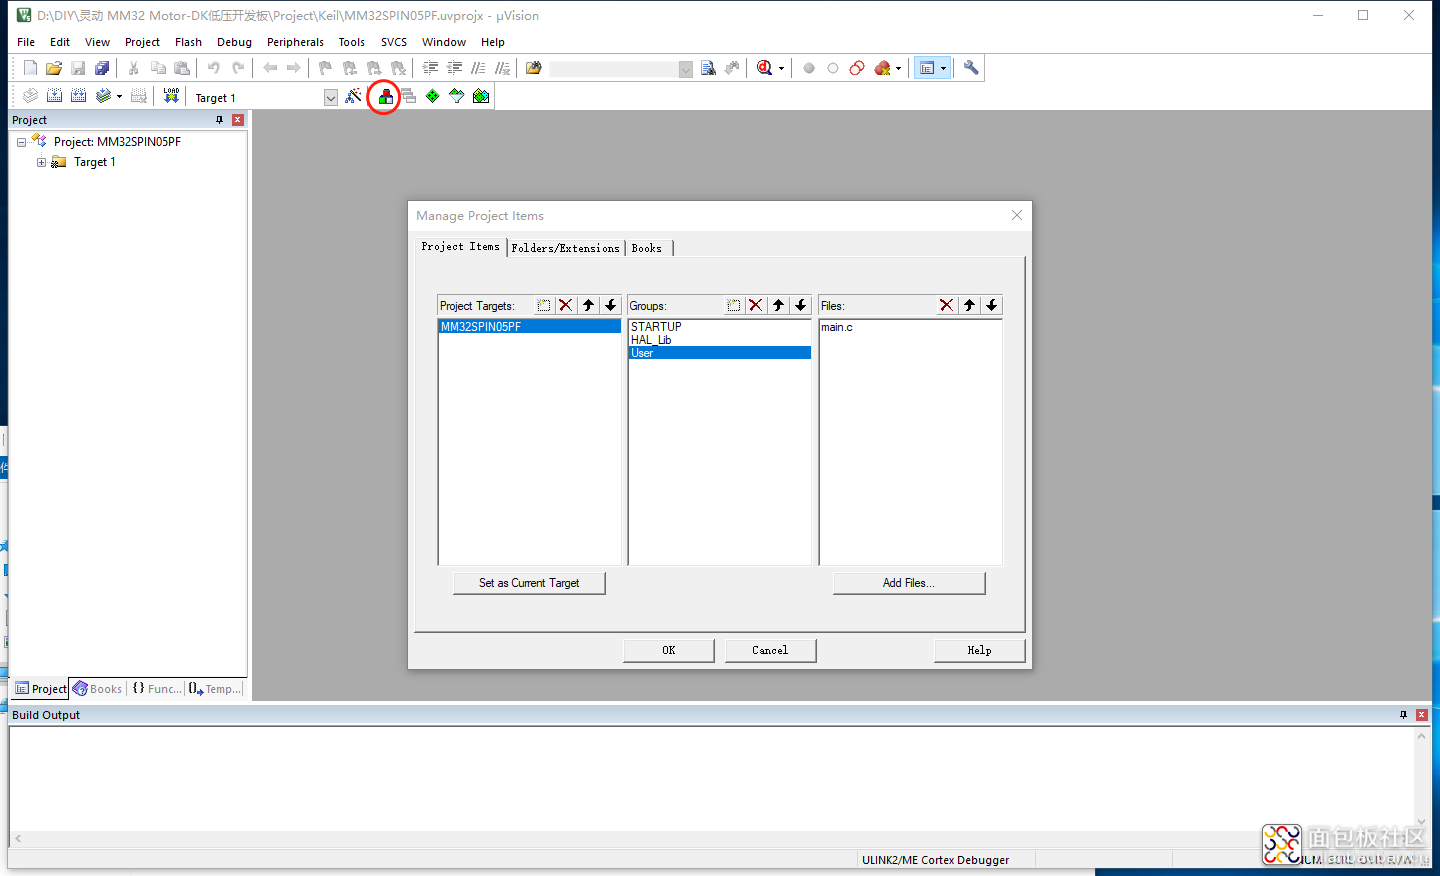The width and height of the screenshot is (1440, 876).
Task: Click the Project Window layout icon
Action: click(927, 68)
